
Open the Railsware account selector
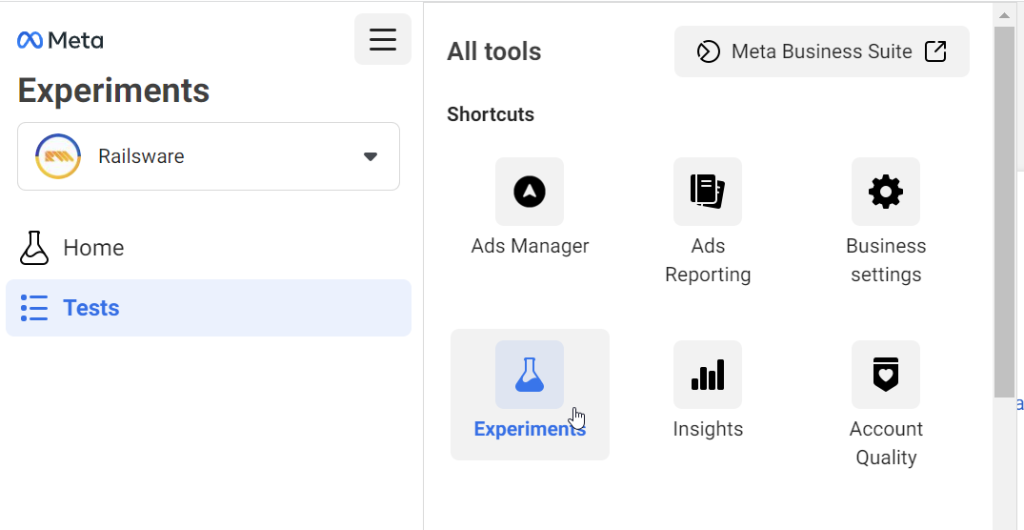pyautogui.click(x=208, y=156)
